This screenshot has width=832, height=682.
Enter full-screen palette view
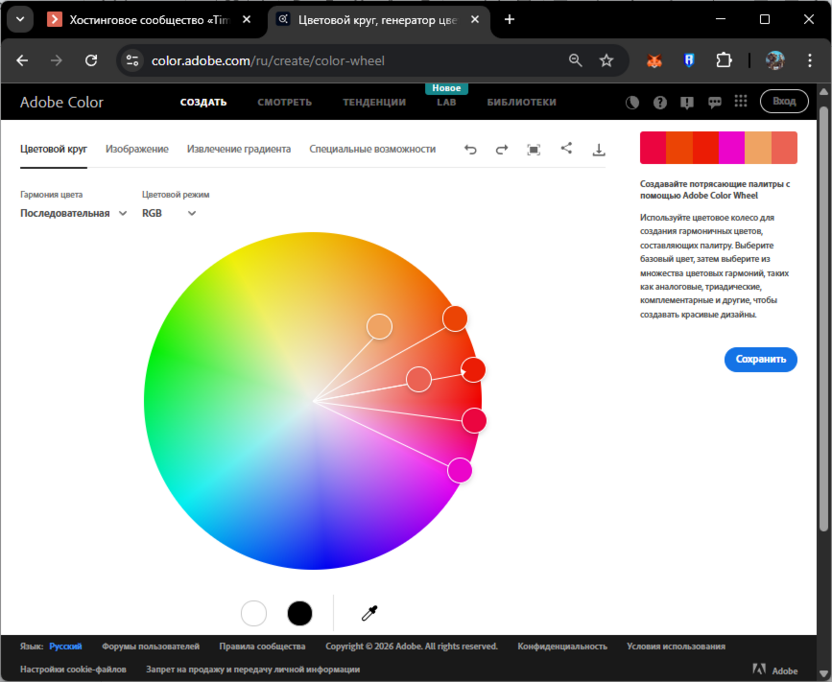pyautogui.click(x=533, y=148)
